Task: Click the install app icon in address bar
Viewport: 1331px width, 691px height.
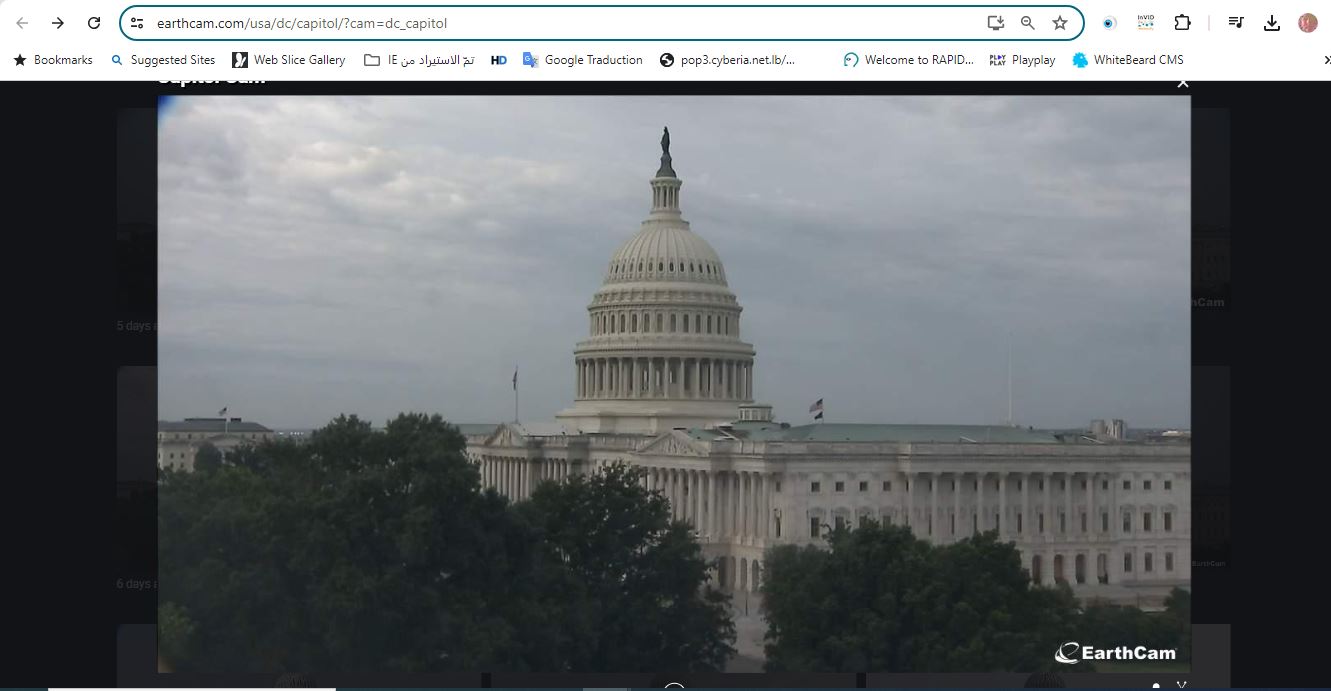Action: (995, 23)
